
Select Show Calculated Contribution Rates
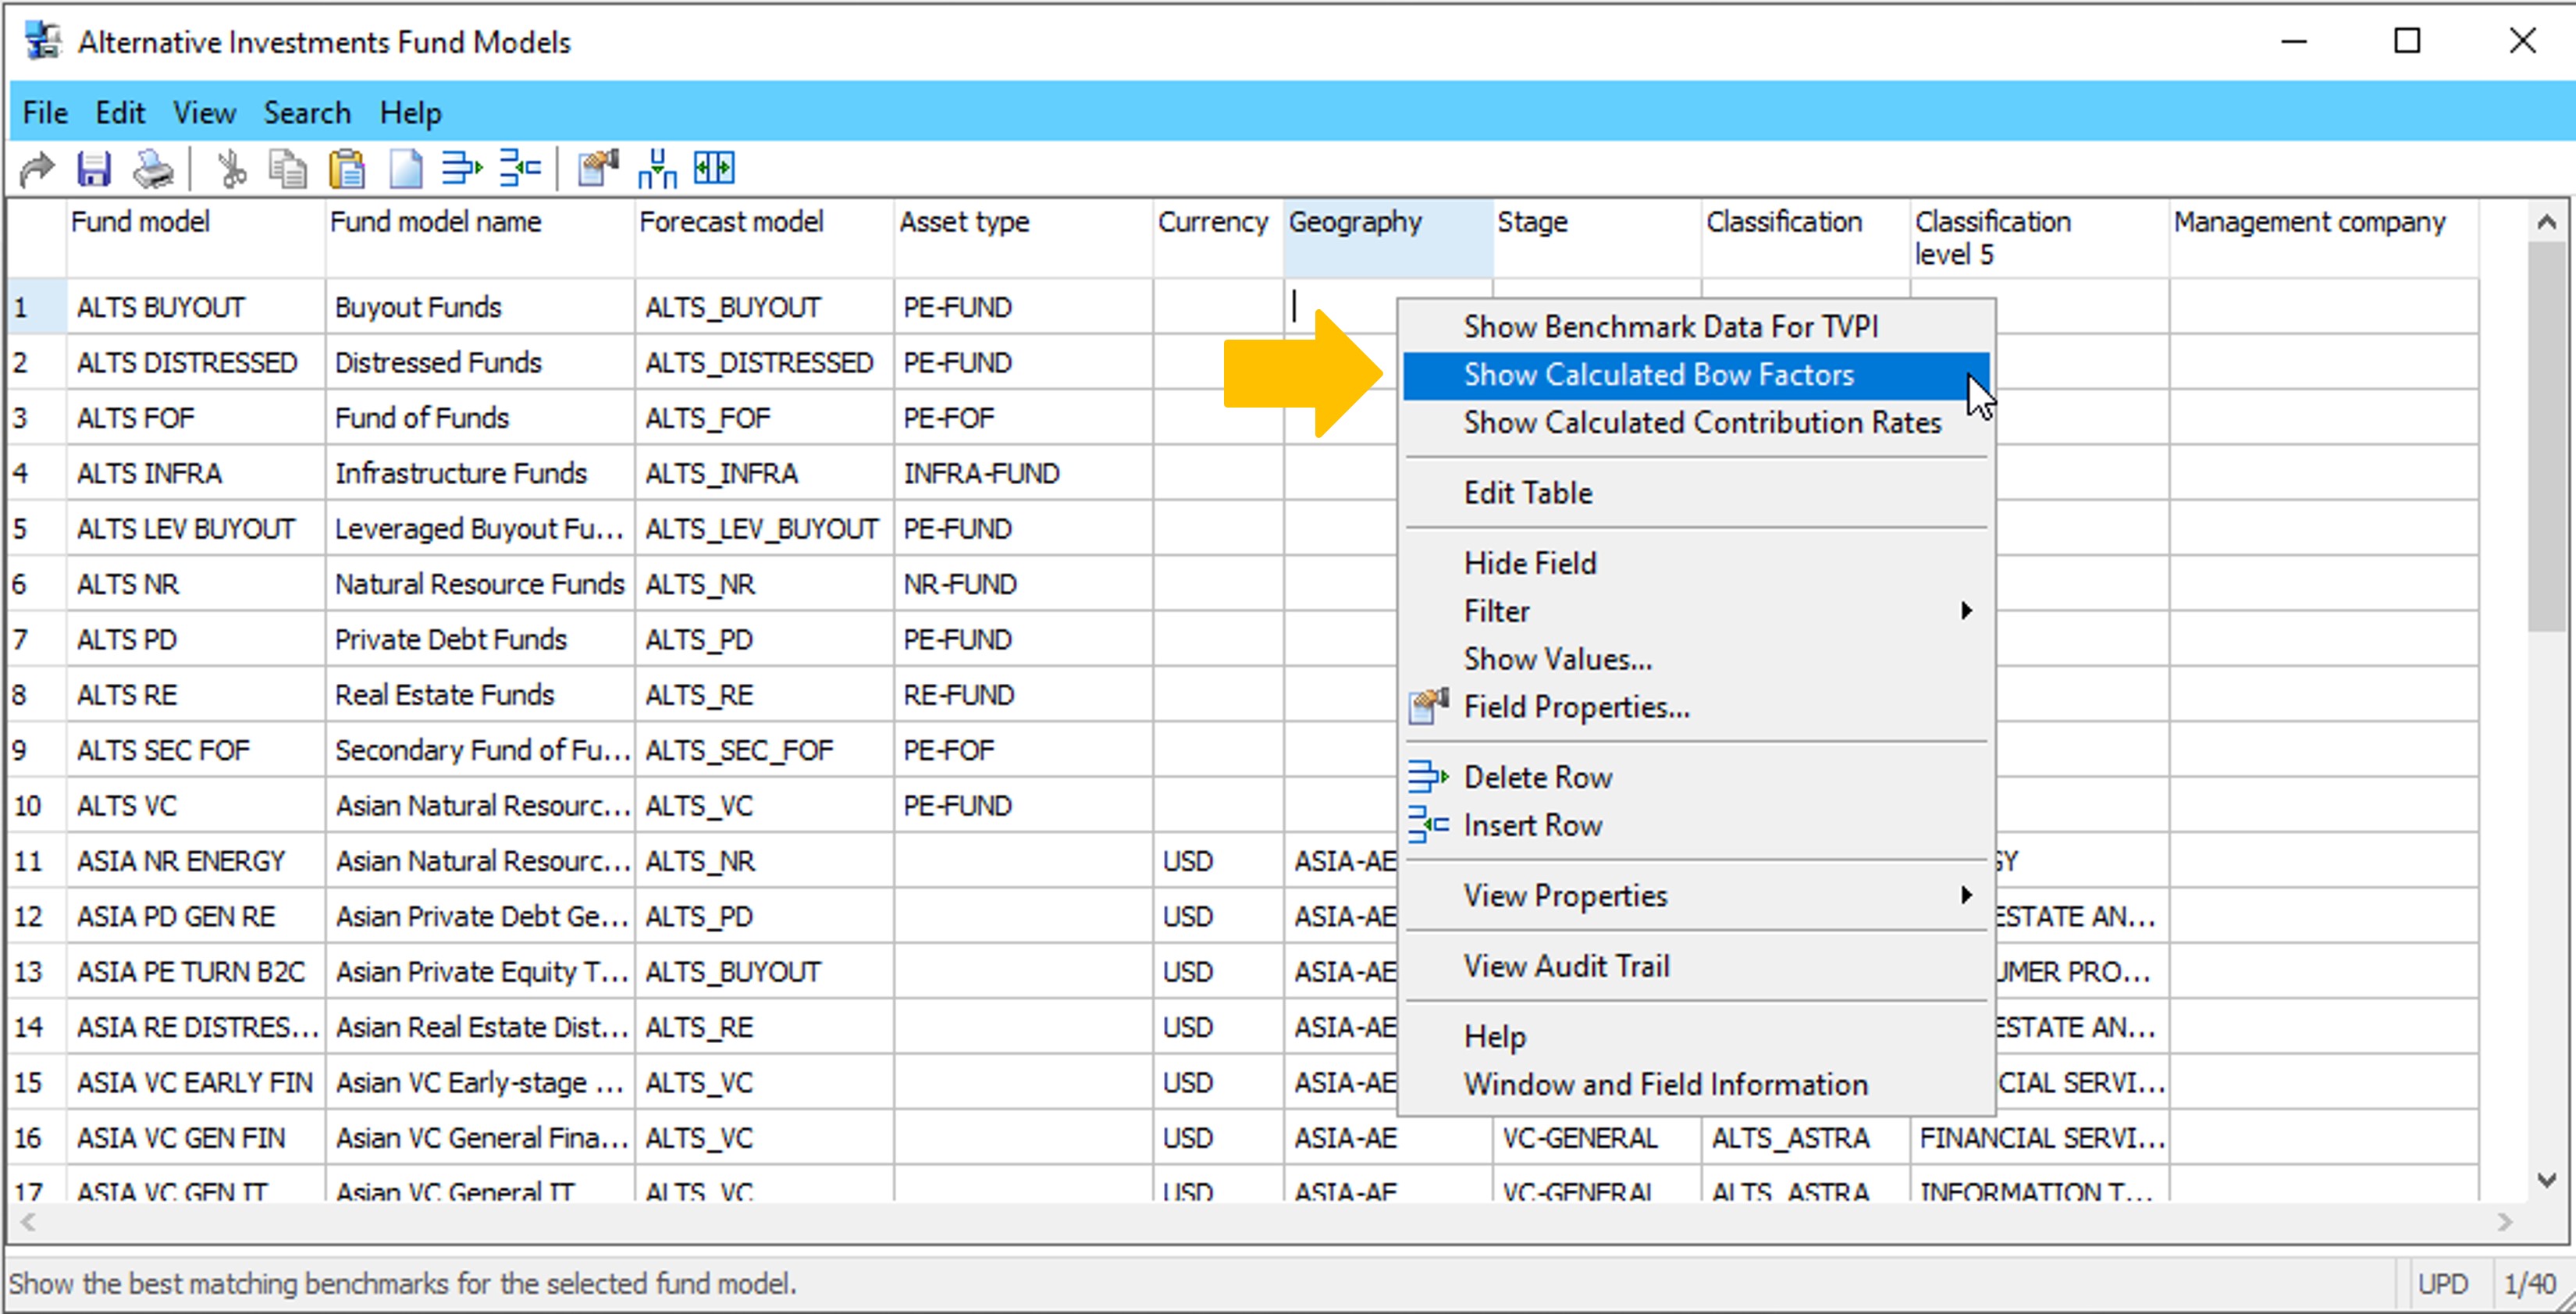(x=1696, y=423)
